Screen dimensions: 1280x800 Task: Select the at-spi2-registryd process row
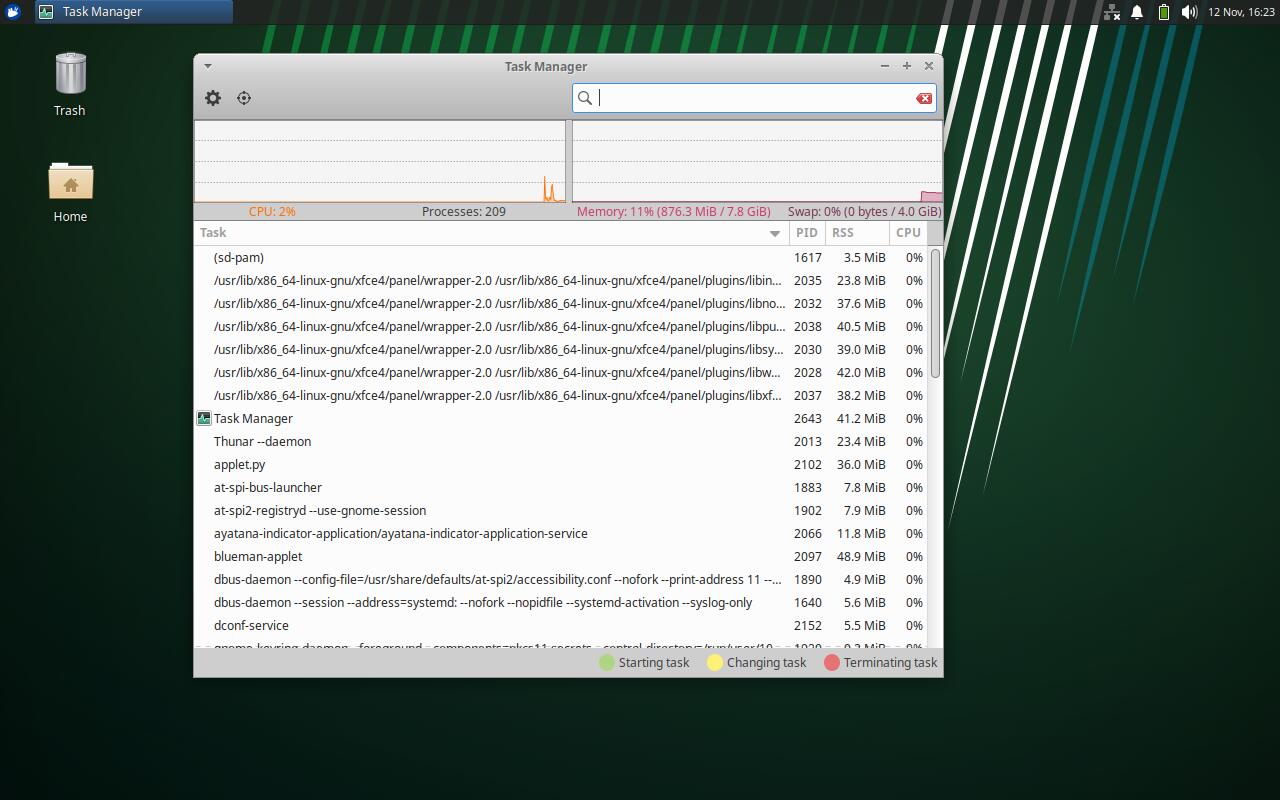click(561, 511)
